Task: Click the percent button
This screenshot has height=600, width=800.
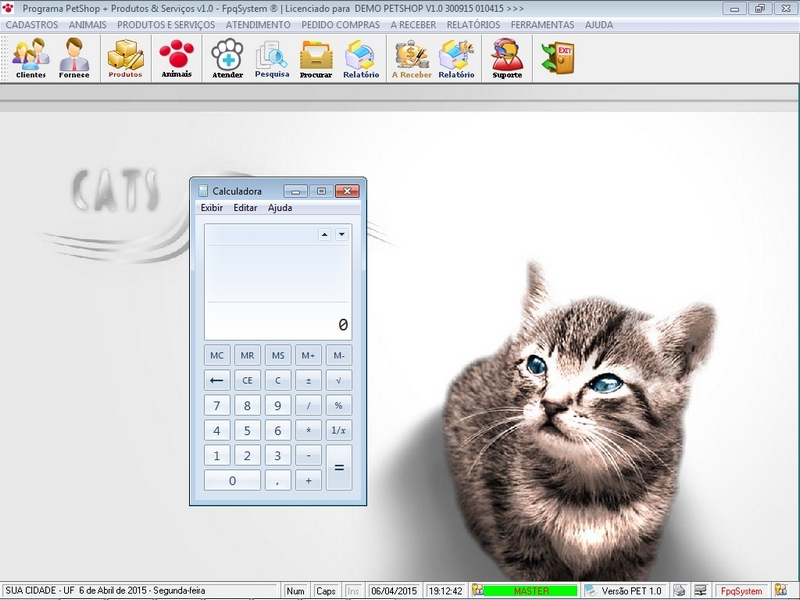Action: click(x=339, y=405)
